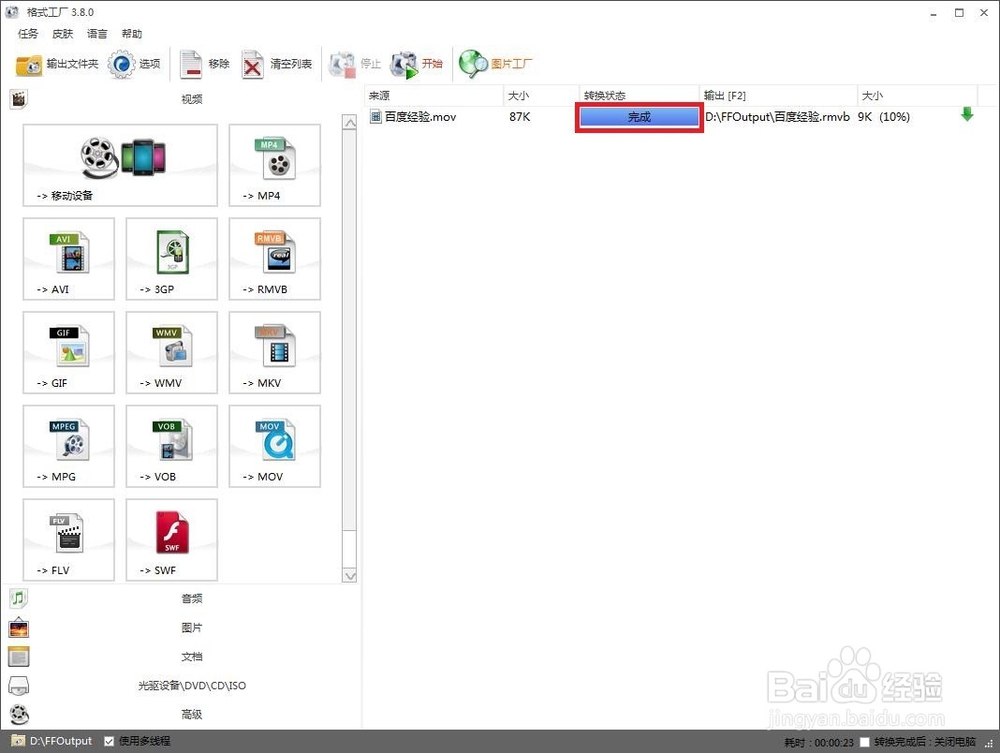1000x753 pixels.
Task: Click scroll-up arrow of format list scrollbar
Action: (x=349, y=122)
